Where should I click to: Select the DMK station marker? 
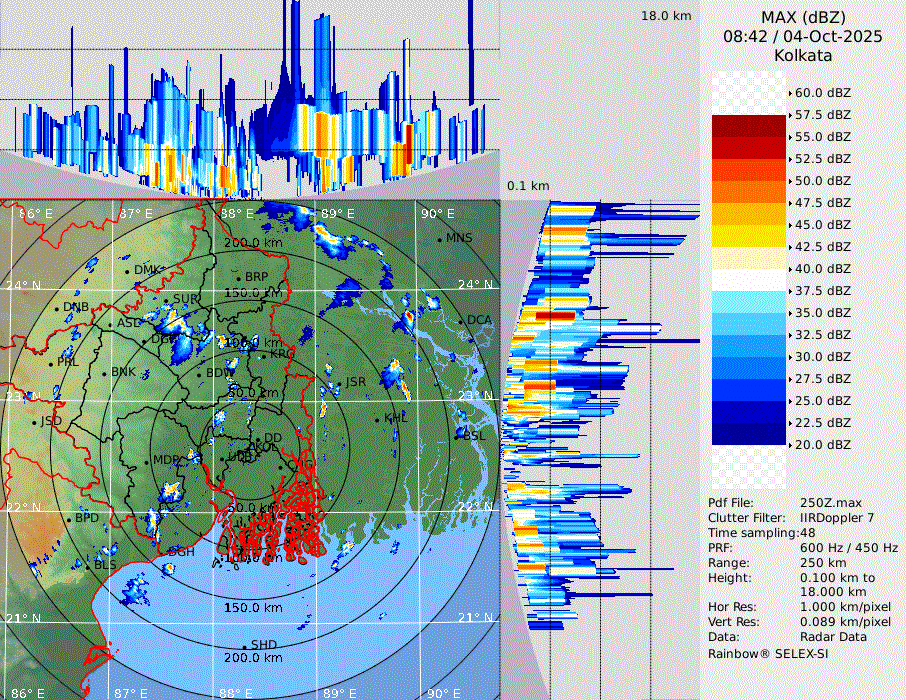128,270
